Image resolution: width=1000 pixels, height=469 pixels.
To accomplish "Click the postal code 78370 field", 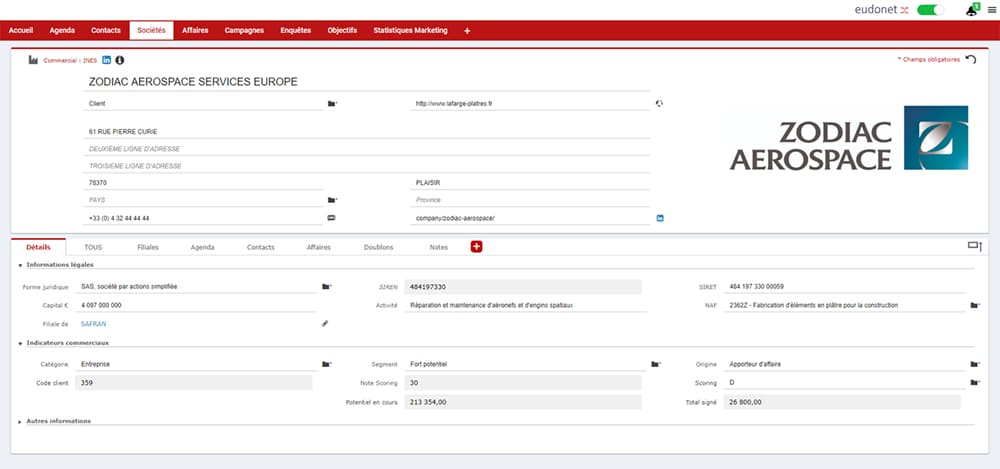I will coord(204,182).
